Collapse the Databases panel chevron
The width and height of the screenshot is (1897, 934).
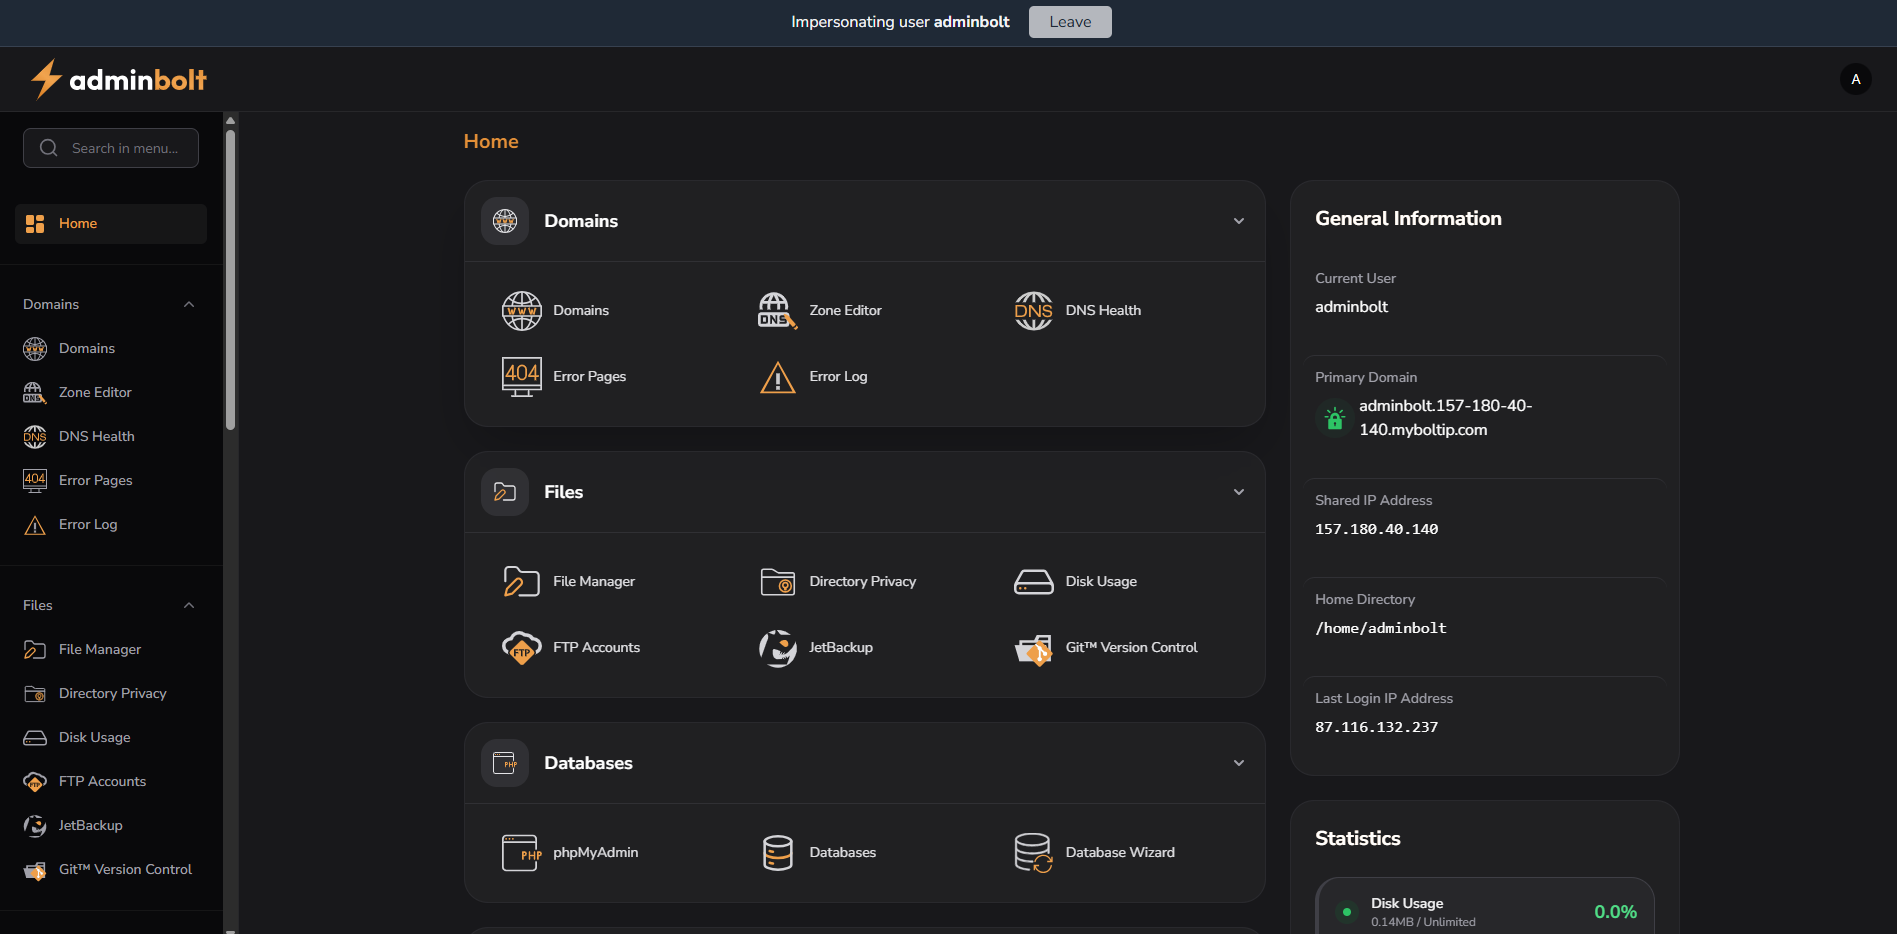coord(1238,763)
